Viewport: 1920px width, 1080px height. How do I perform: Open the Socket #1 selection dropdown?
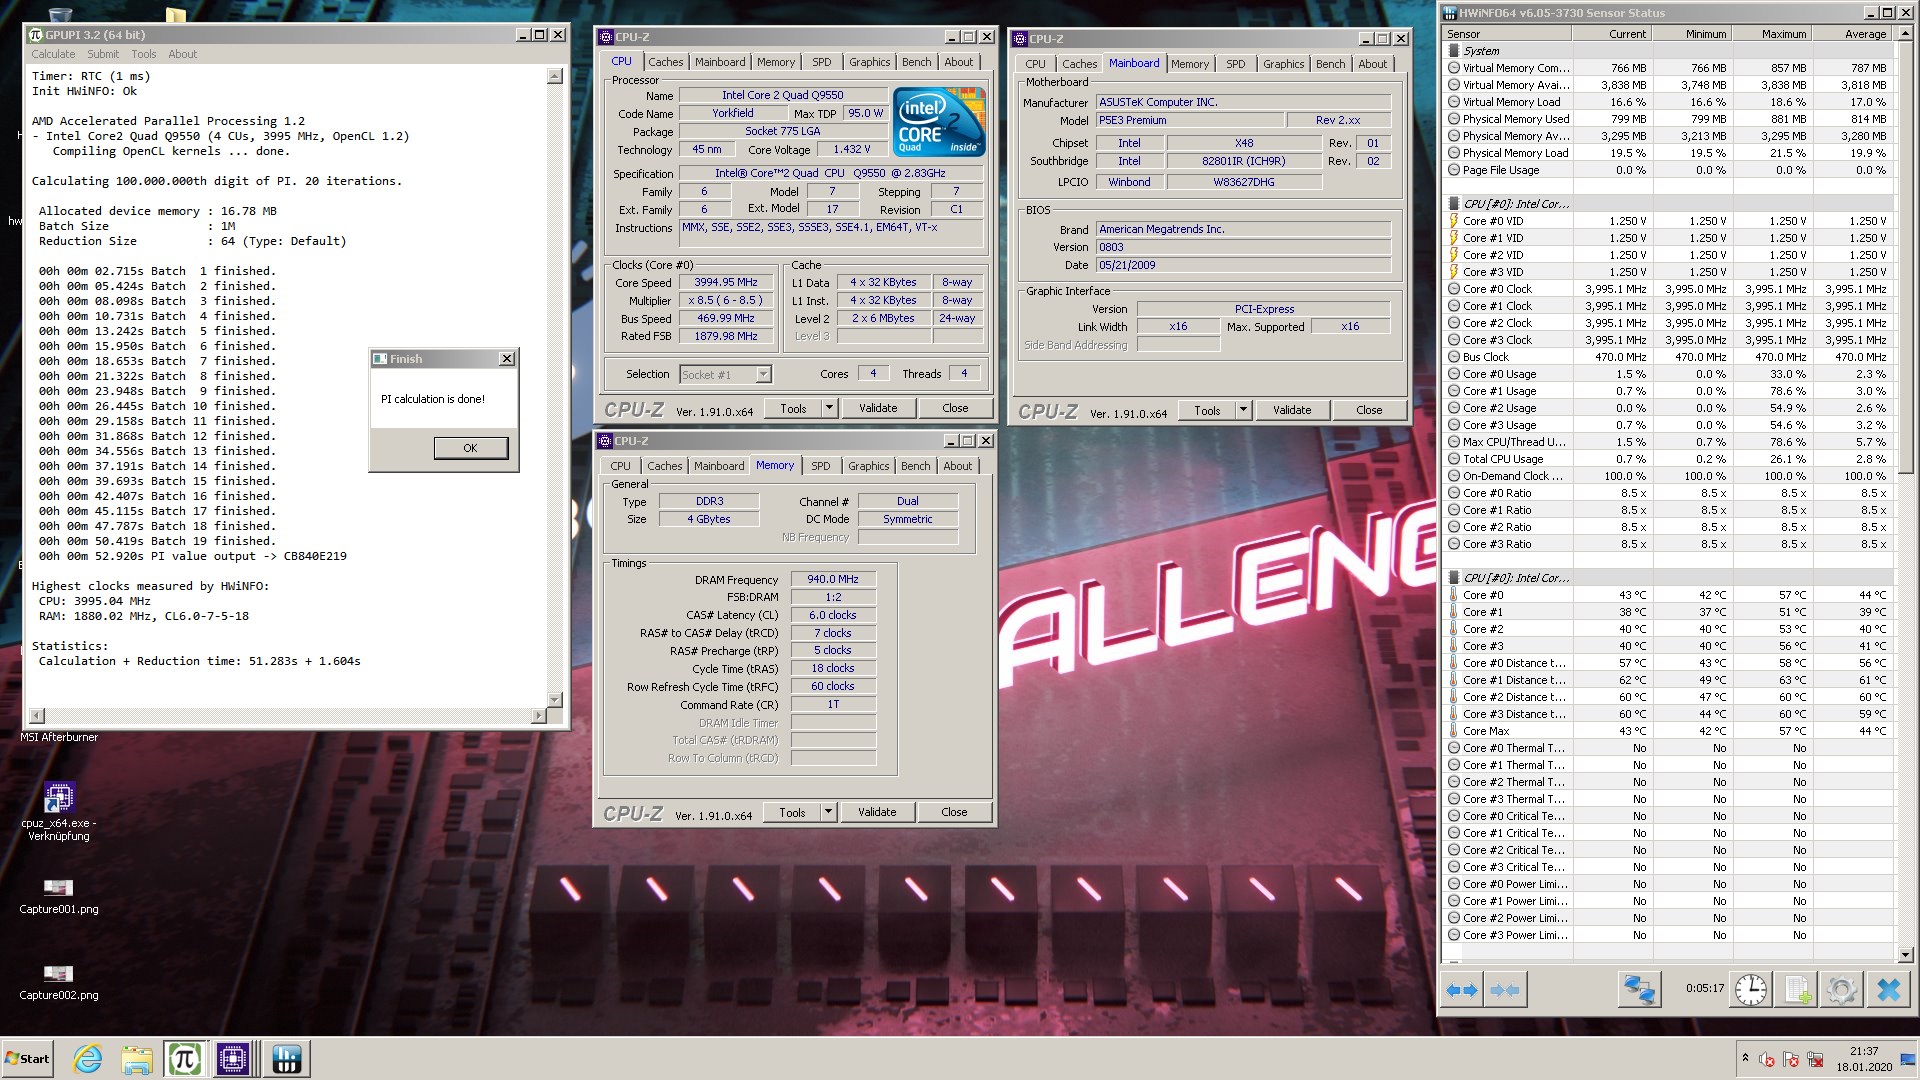pos(763,374)
